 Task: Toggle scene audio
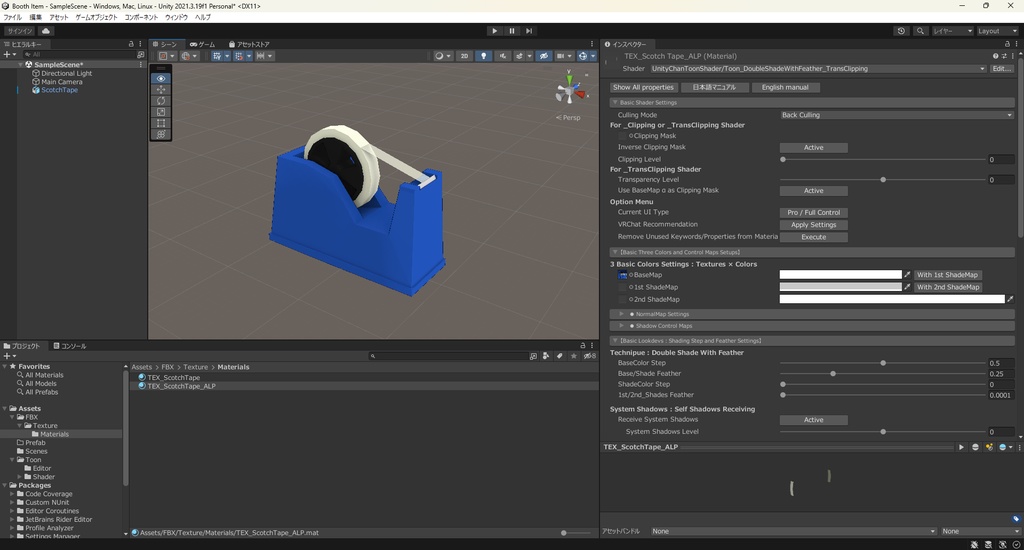tap(502, 56)
